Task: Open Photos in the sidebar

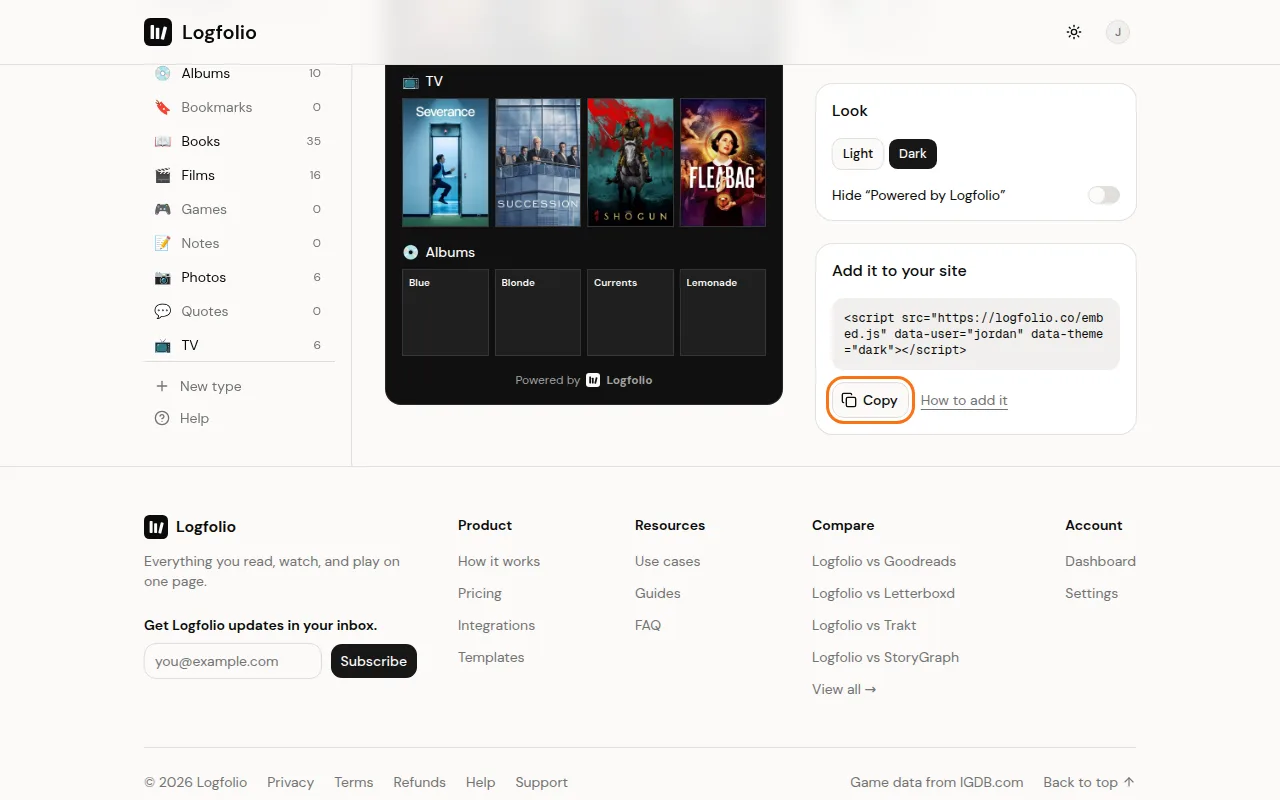Action: click(238, 277)
